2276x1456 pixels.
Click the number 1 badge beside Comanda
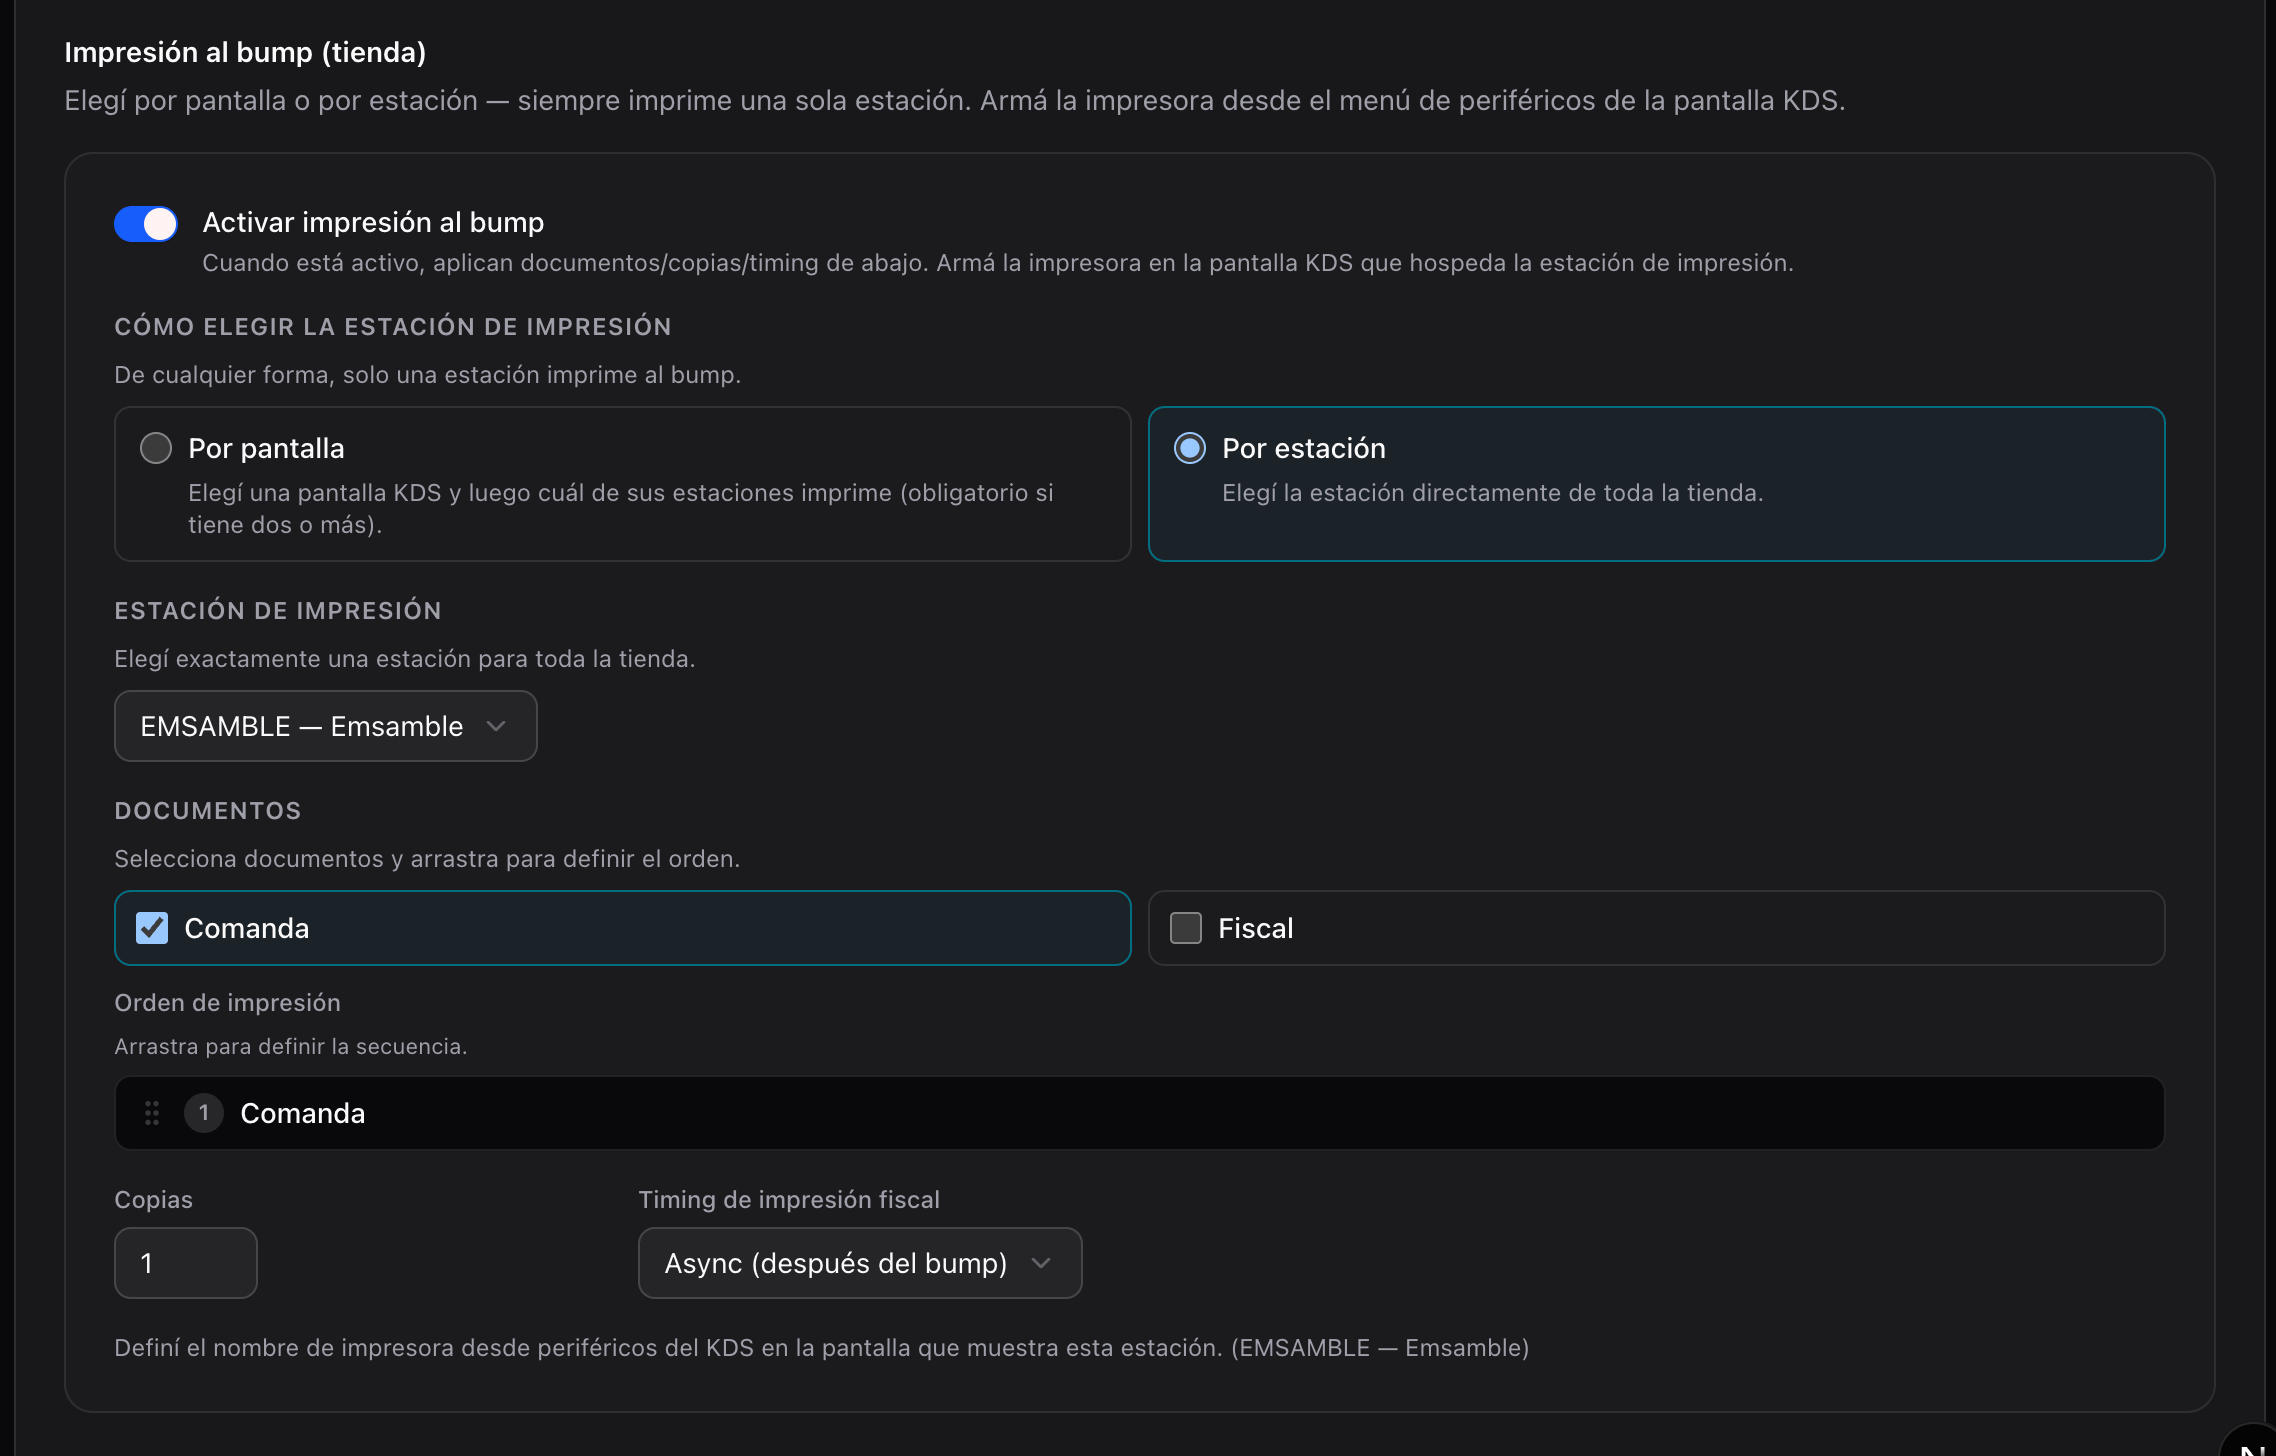pos(204,1113)
